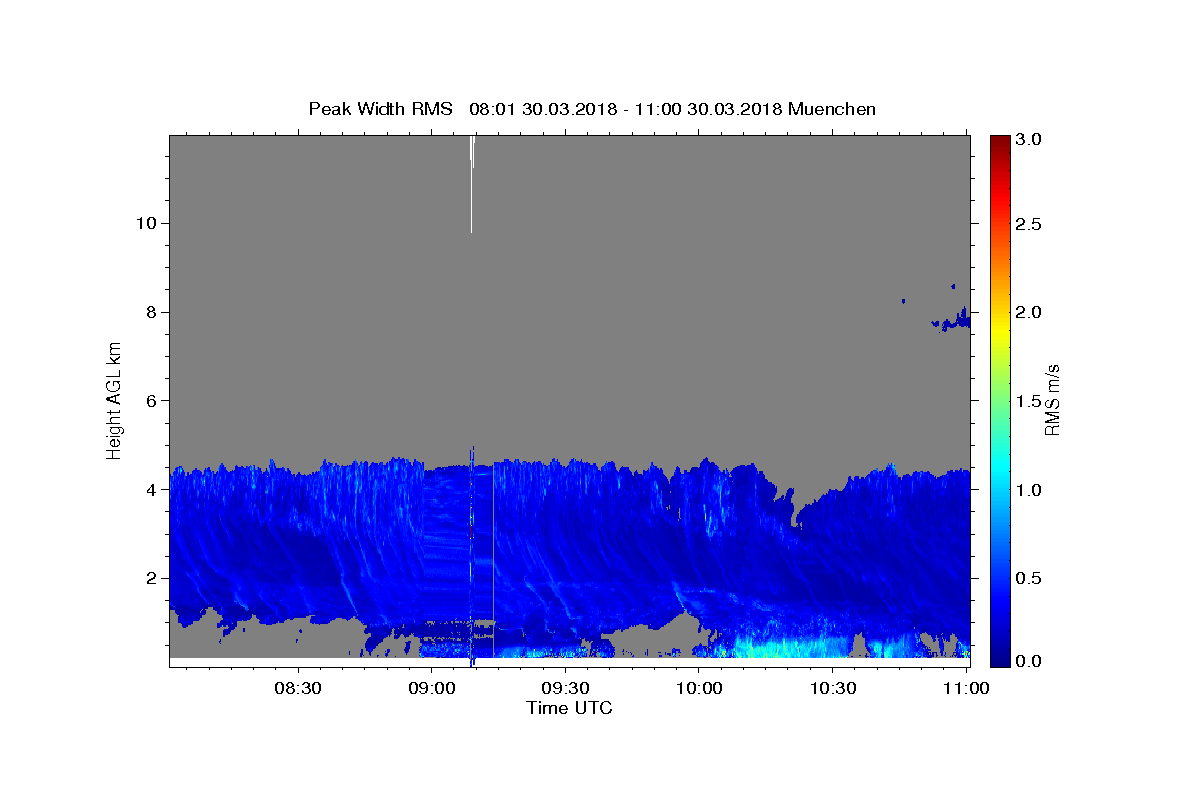Click the small blue cloud patch near 8 km

(x=952, y=321)
